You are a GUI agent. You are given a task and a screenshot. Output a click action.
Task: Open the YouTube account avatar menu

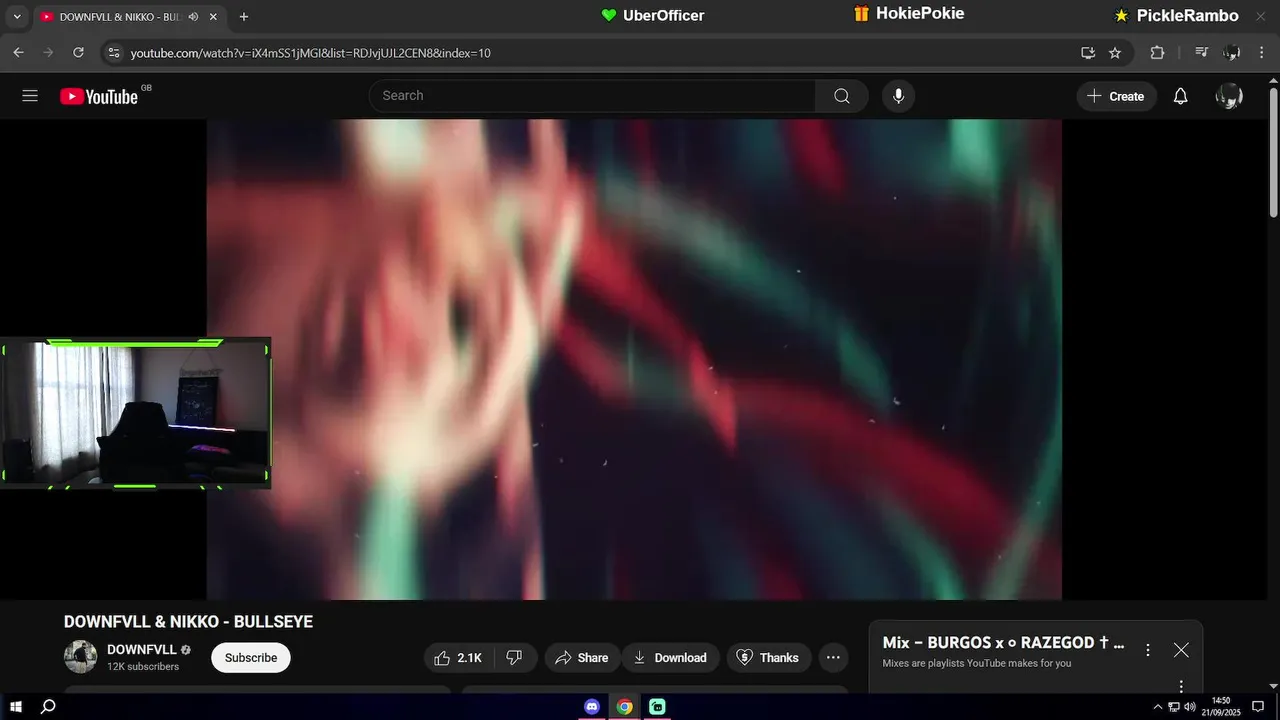click(x=1229, y=96)
